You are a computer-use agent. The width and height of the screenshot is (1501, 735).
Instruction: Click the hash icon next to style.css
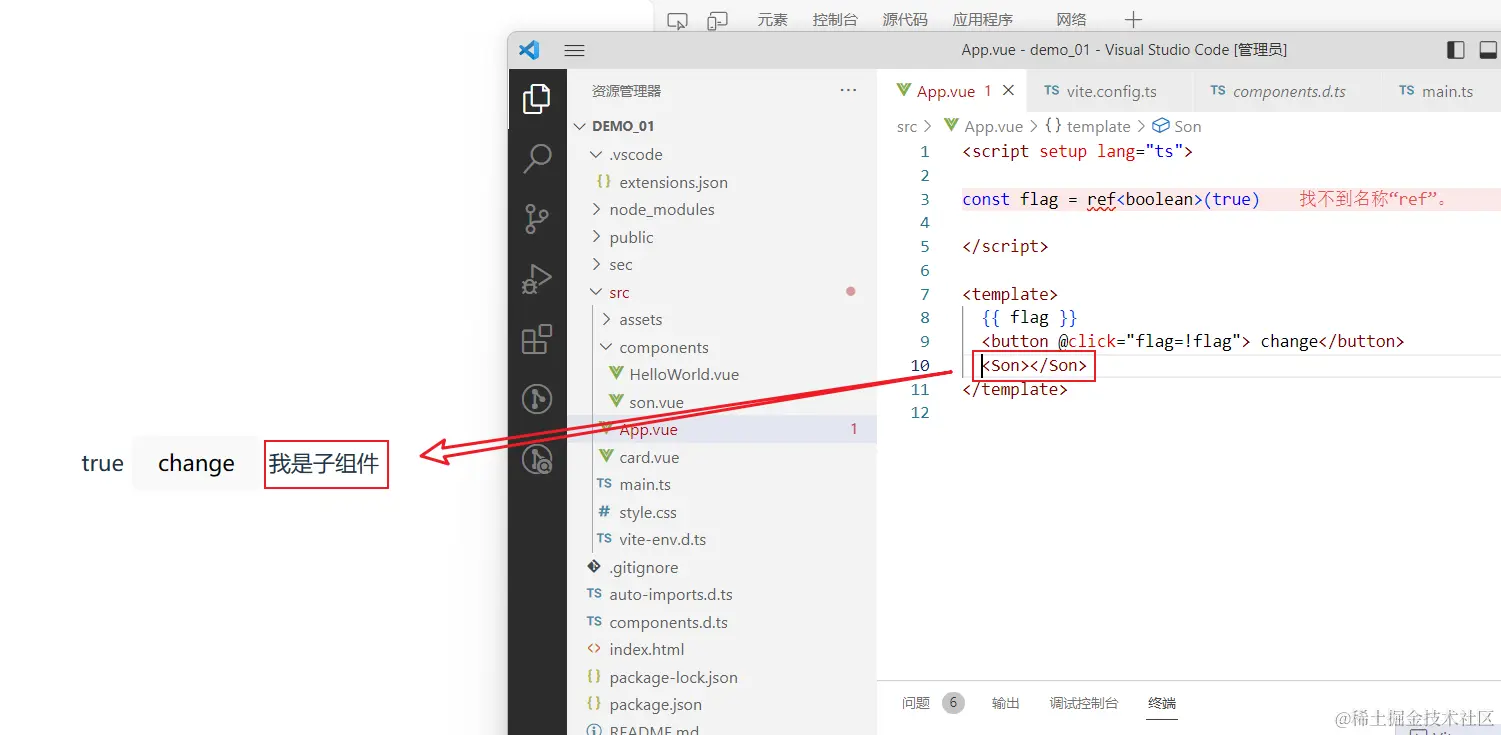tap(604, 512)
